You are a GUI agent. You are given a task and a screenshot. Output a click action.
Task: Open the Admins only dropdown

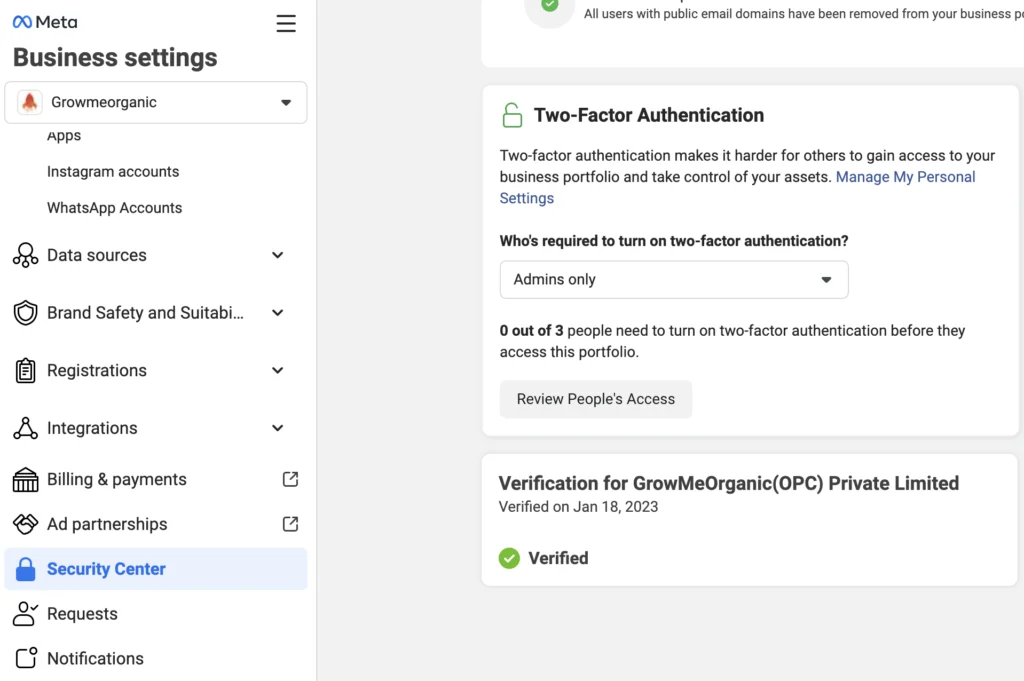pyautogui.click(x=674, y=279)
